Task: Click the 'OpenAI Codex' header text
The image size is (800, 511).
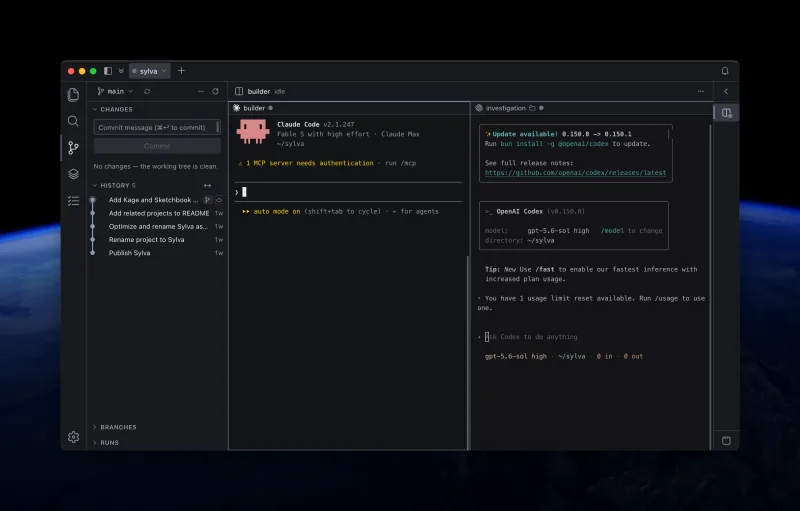Action: point(519,212)
